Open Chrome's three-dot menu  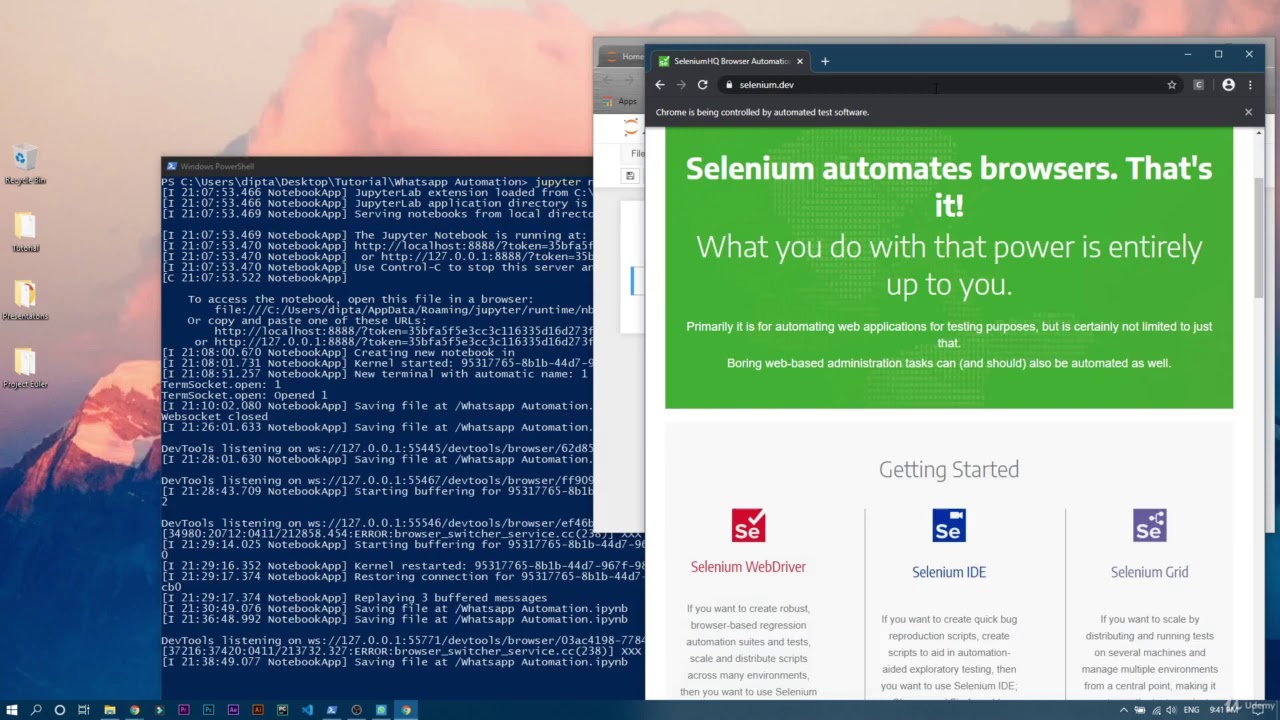click(1250, 85)
